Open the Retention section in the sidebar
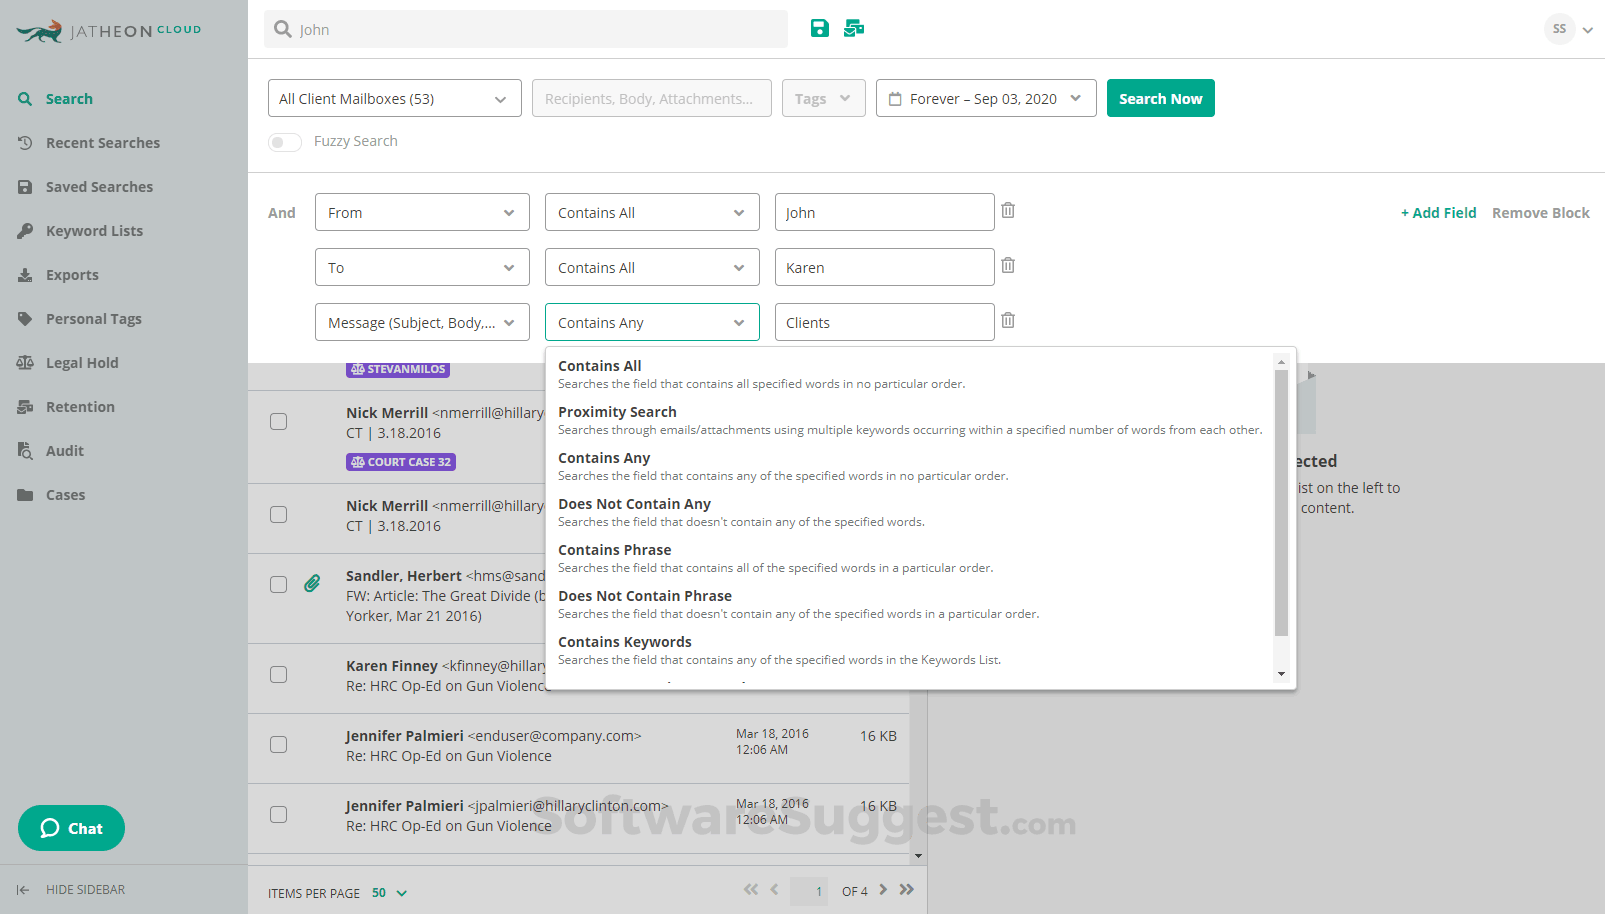The height and width of the screenshot is (914, 1605). click(x=79, y=406)
